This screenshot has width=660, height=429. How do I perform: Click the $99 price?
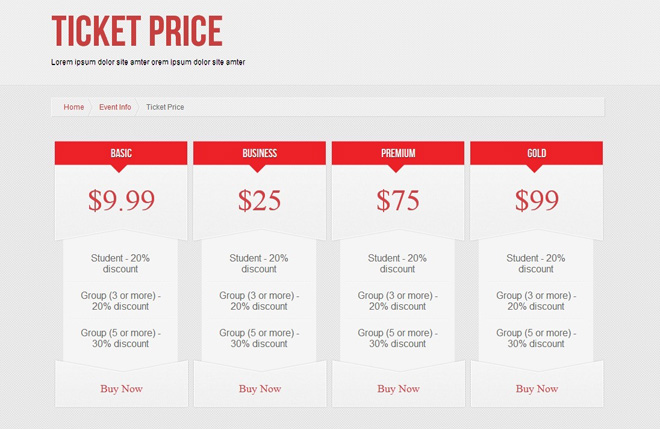[x=537, y=201]
